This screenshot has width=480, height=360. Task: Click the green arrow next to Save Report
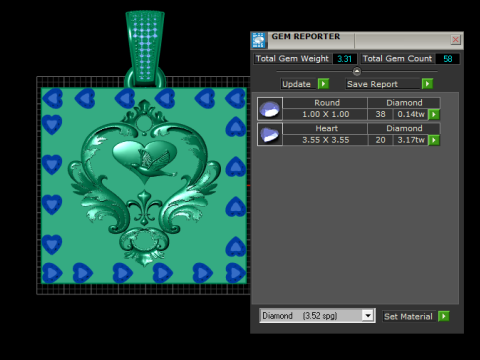(x=427, y=84)
